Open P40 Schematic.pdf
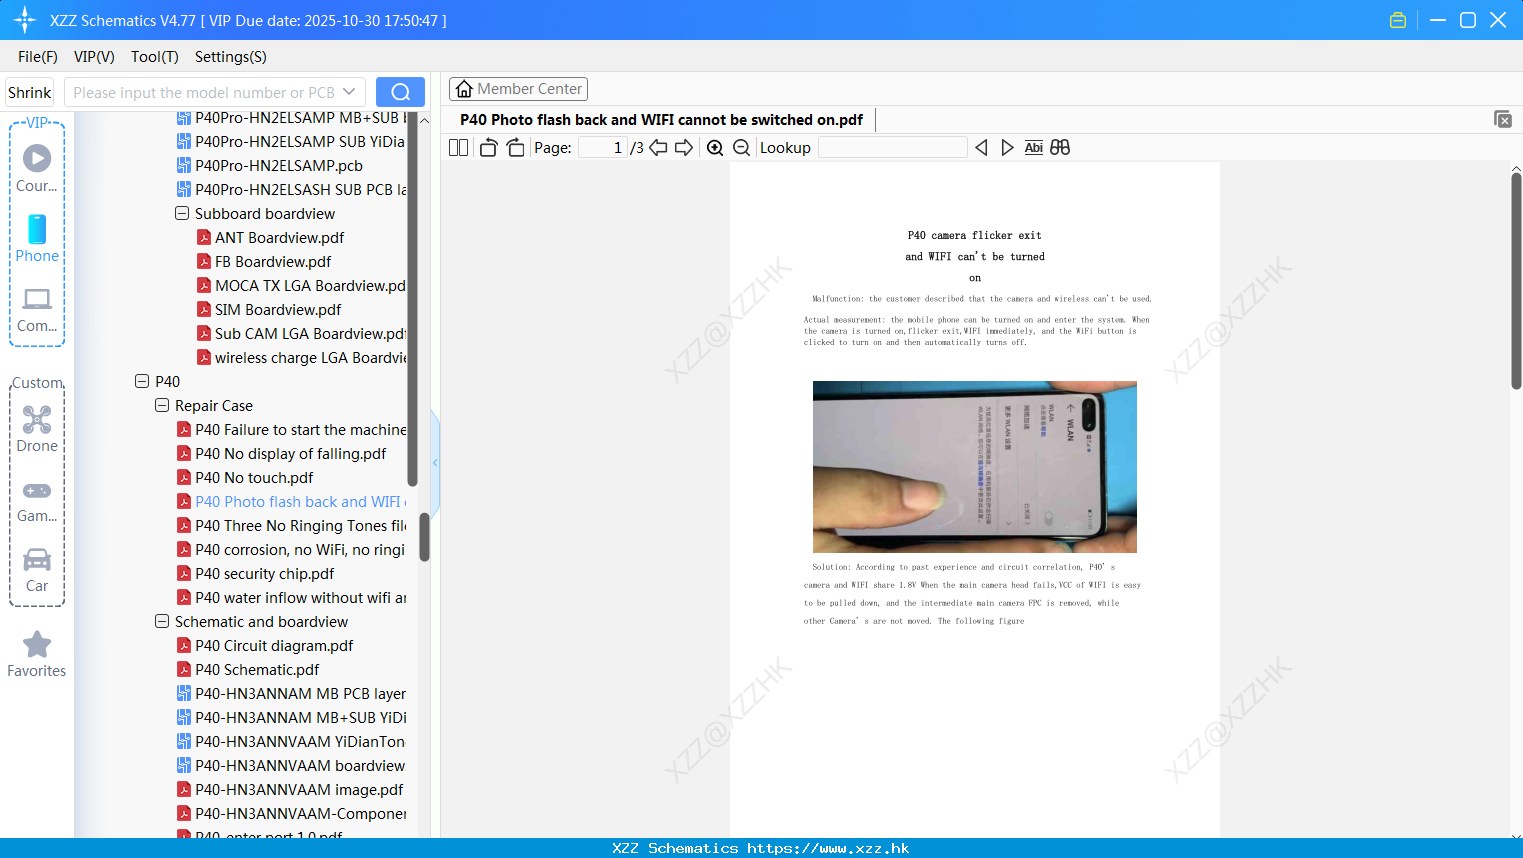The width and height of the screenshot is (1523, 858). (257, 669)
